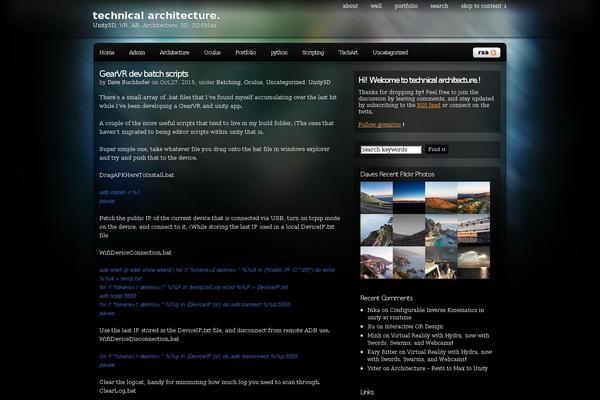The image size is (600, 400).
Task: Click the portfolio link in top bar
Action: [406, 6]
